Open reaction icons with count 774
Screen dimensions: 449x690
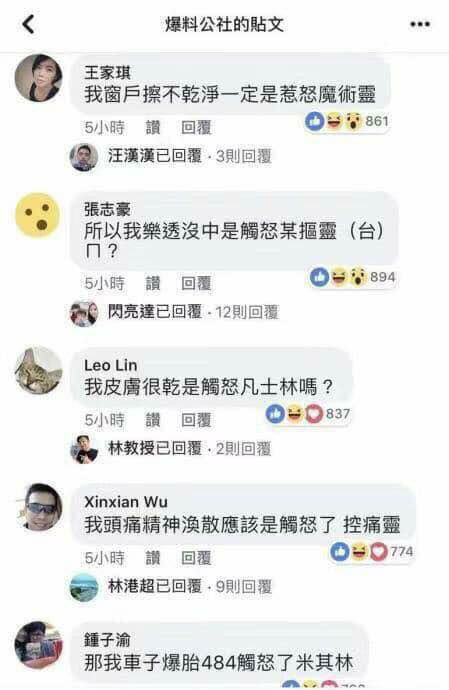(372, 551)
